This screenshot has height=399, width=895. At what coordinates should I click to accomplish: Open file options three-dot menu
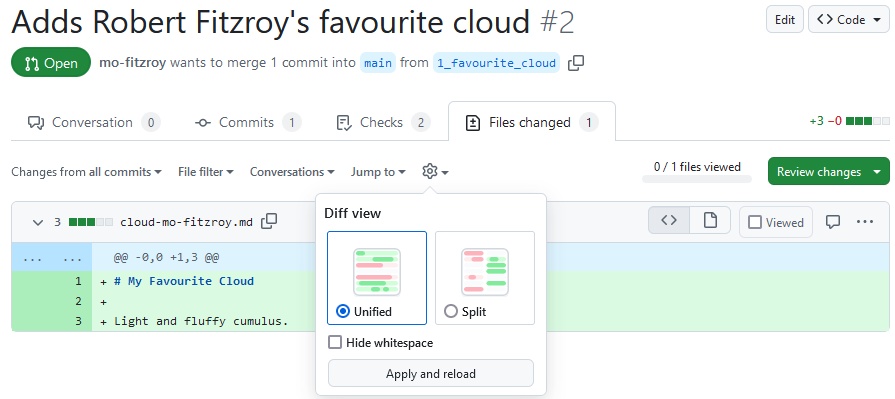pos(865,222)
